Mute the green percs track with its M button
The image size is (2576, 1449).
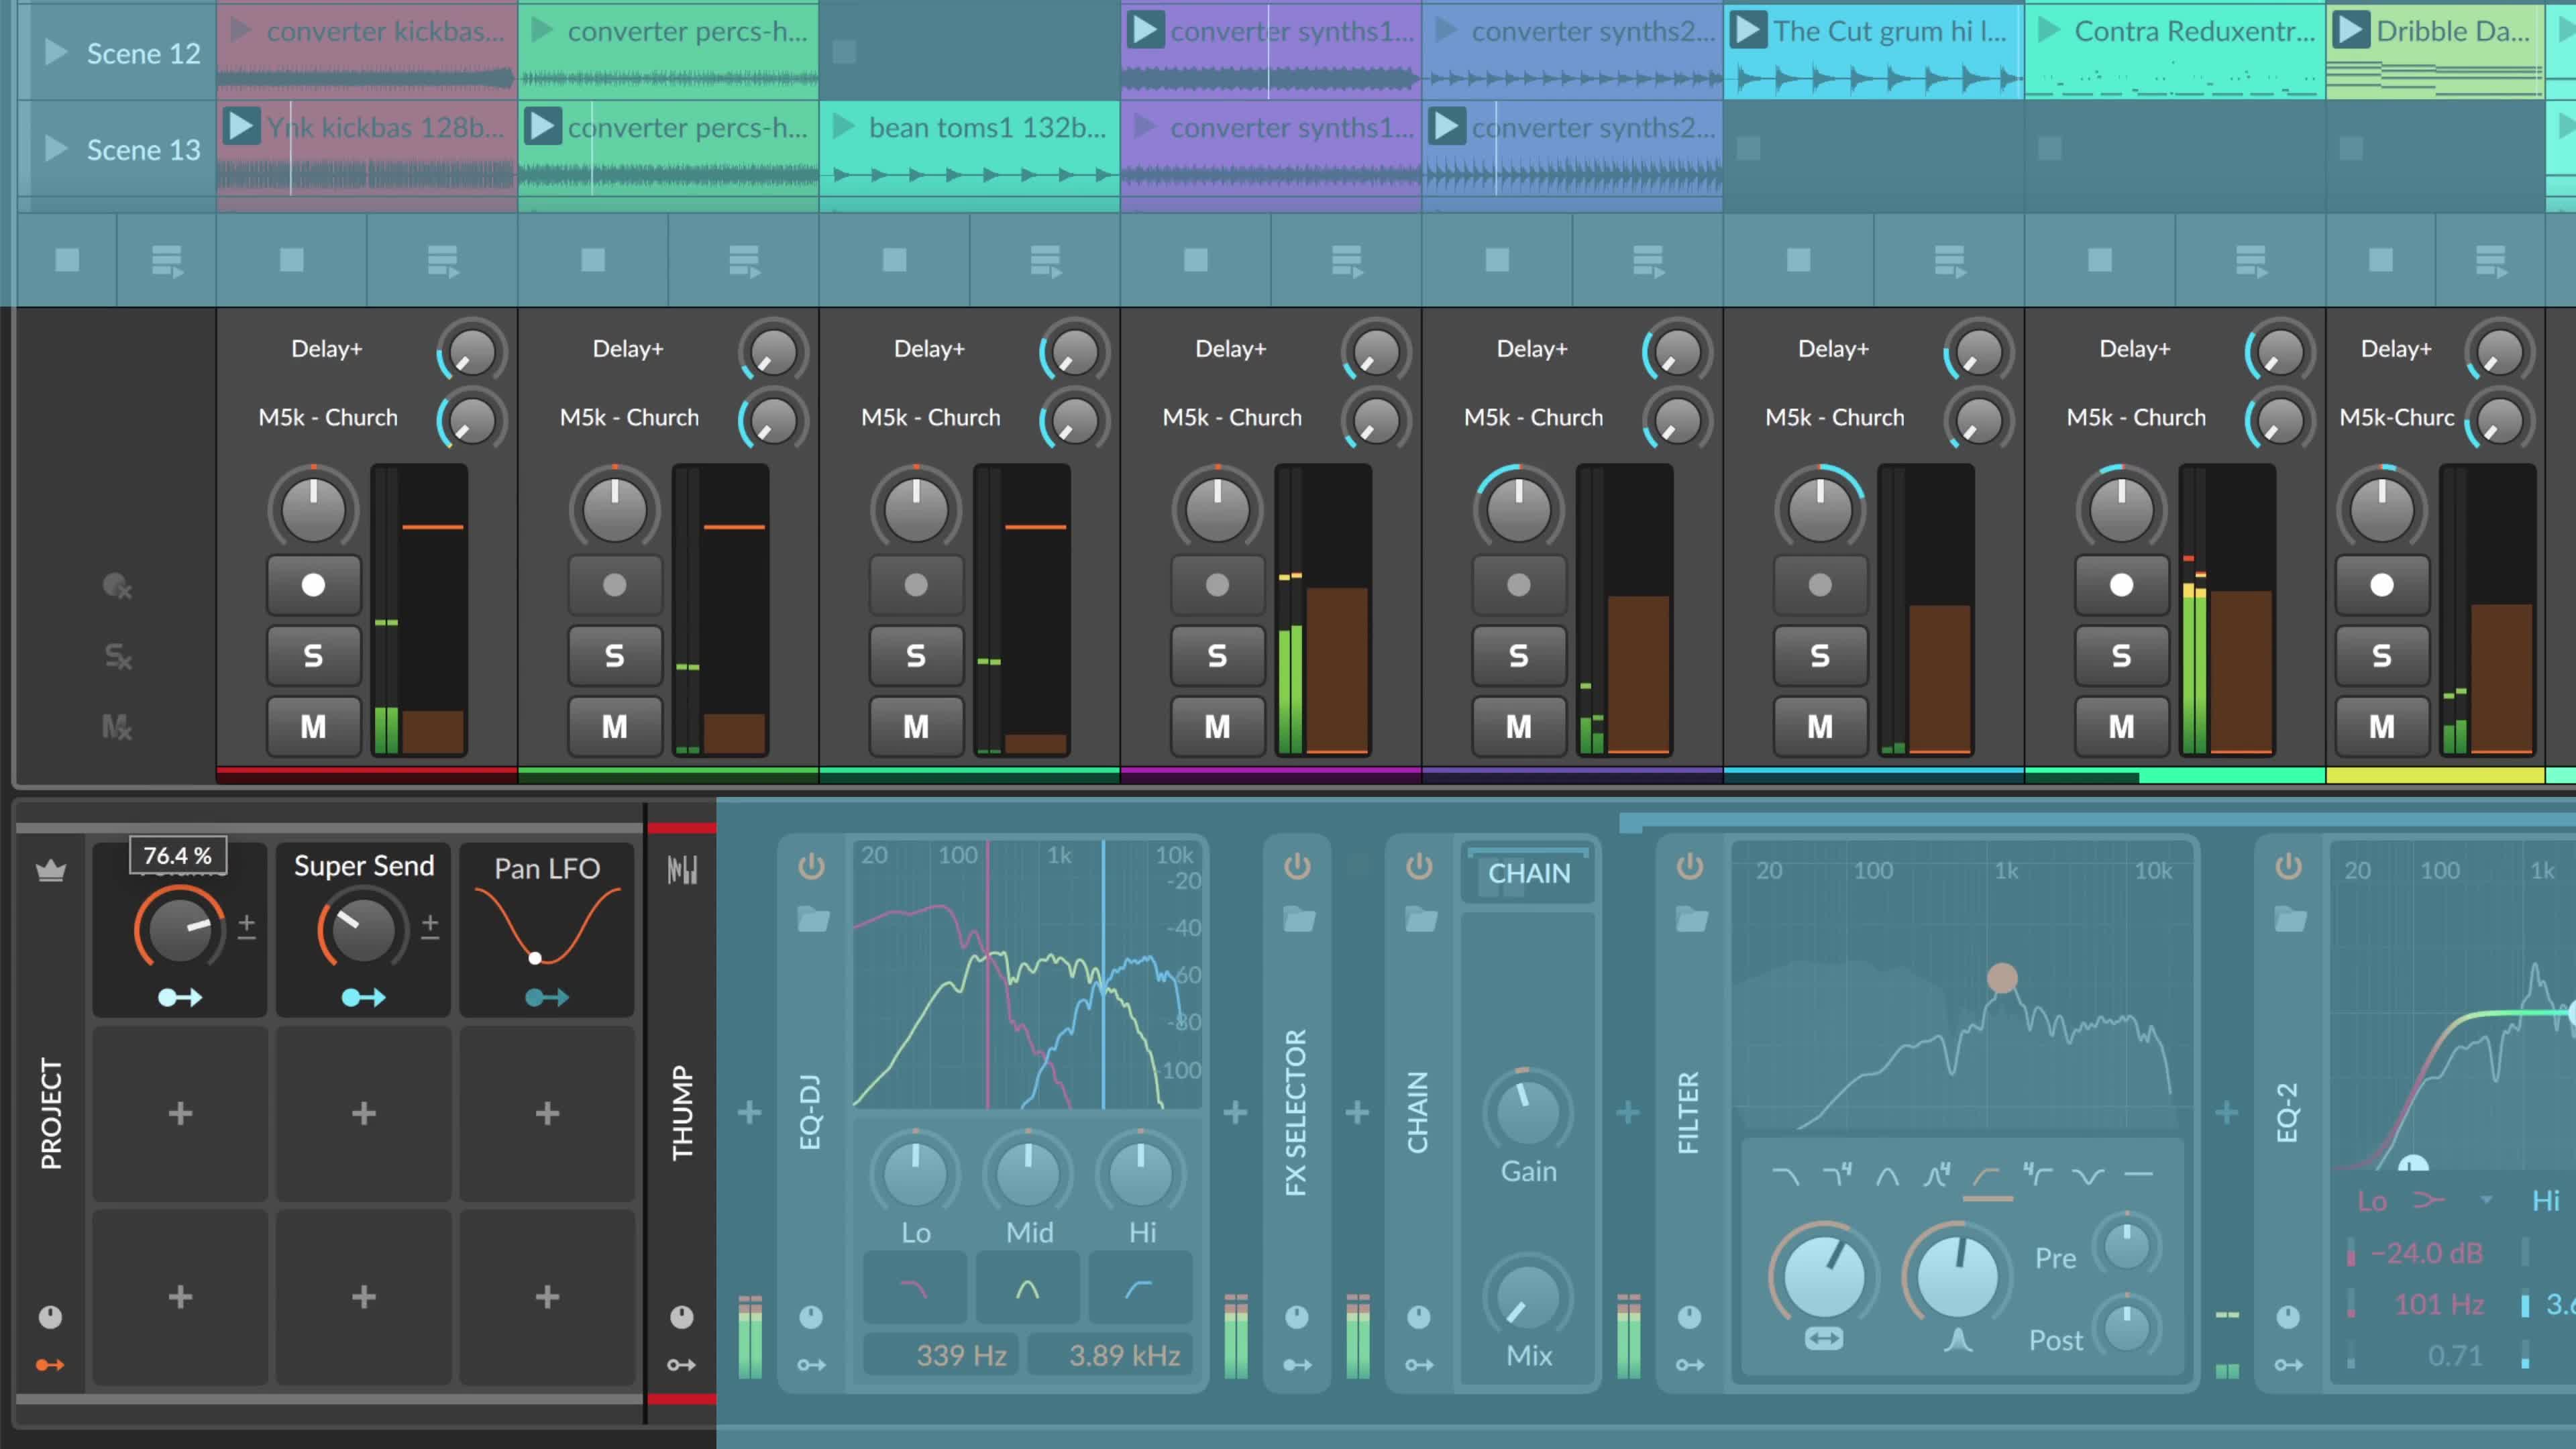click(x=614, y=726)
